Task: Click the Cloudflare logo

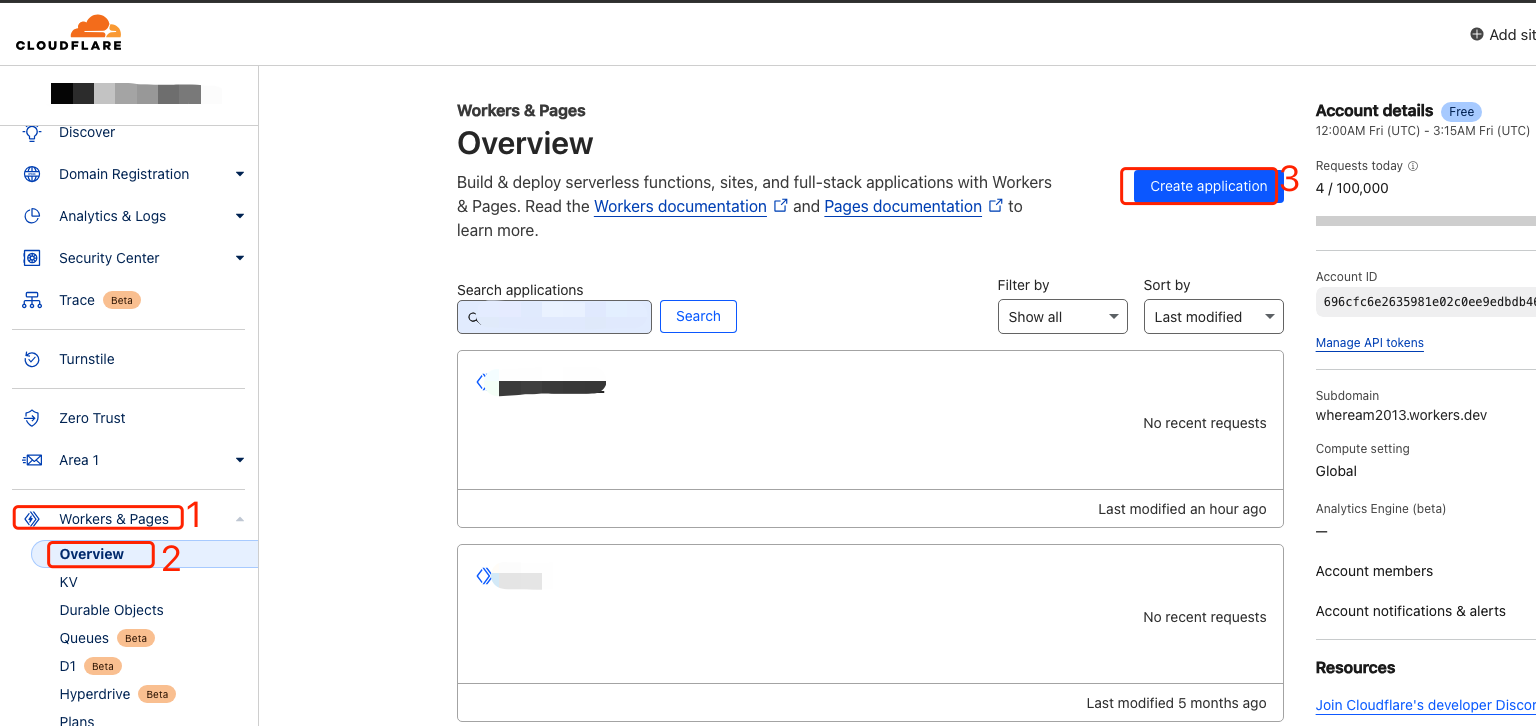Action: pos(69,32)
